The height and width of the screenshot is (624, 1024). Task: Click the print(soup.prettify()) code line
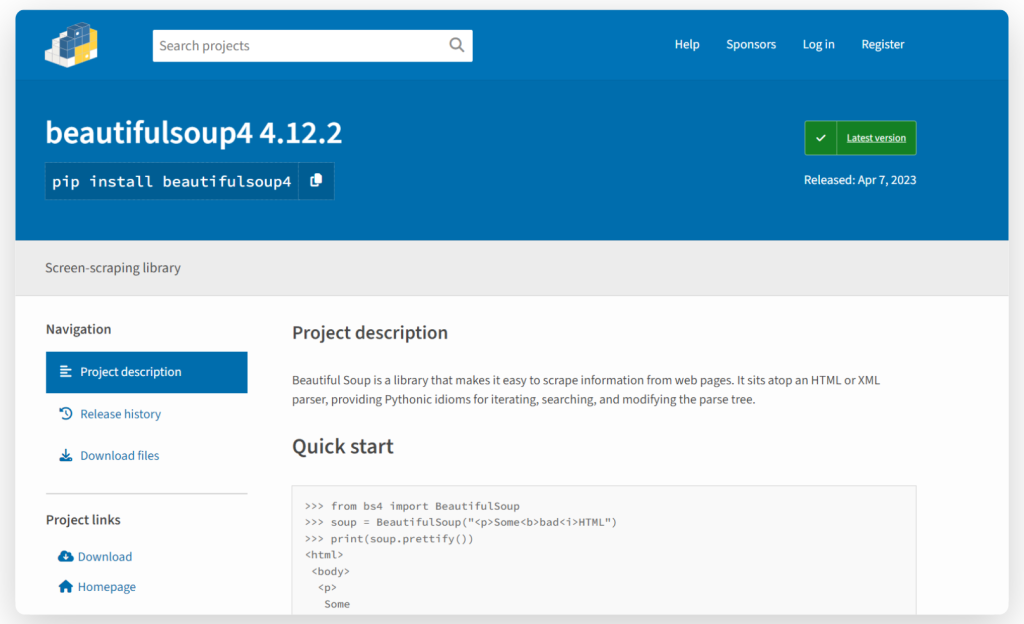coord(389,538)
